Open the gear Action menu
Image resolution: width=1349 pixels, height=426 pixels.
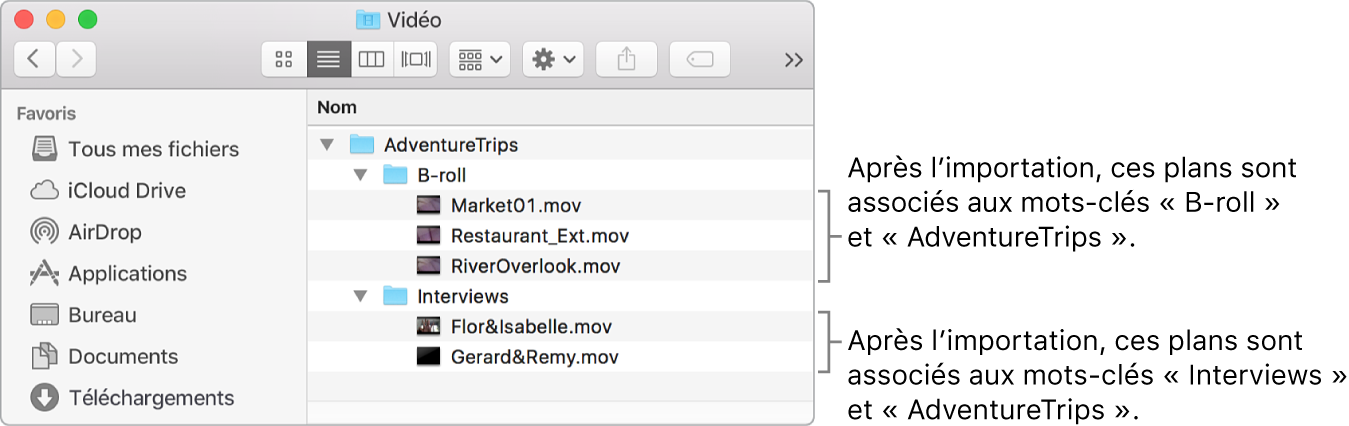point(554,59)
